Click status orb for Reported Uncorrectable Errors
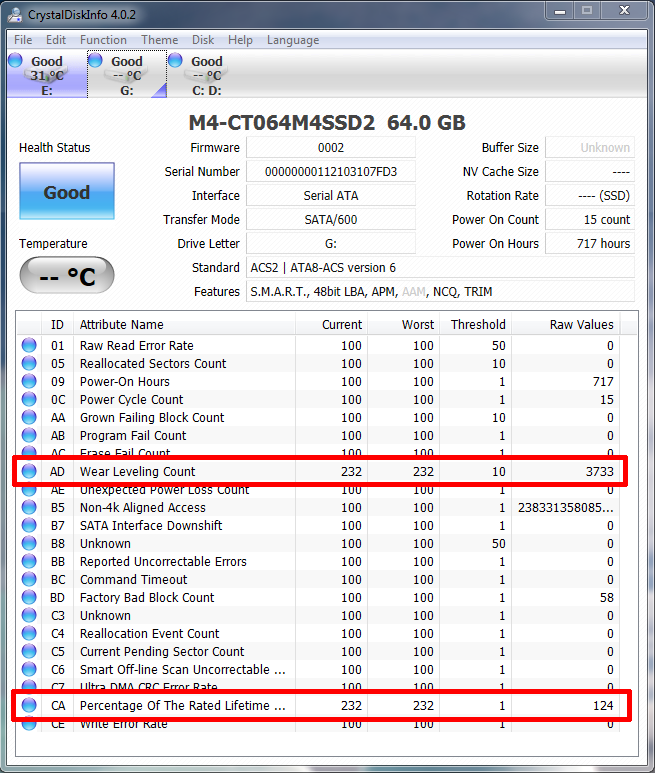Screen dimensions: 655x773 (29, 561)
